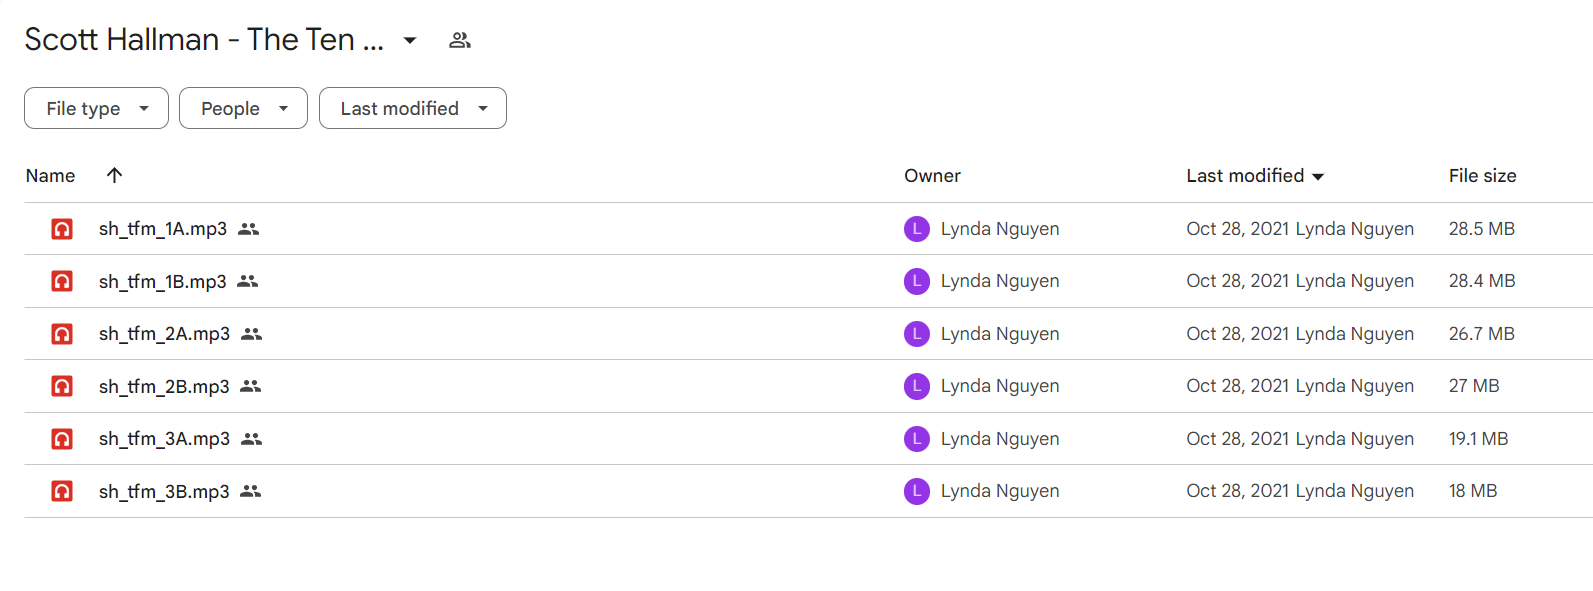Reverse name sort with the arrow icon
1593x591 pixels.
coord(115,175)
